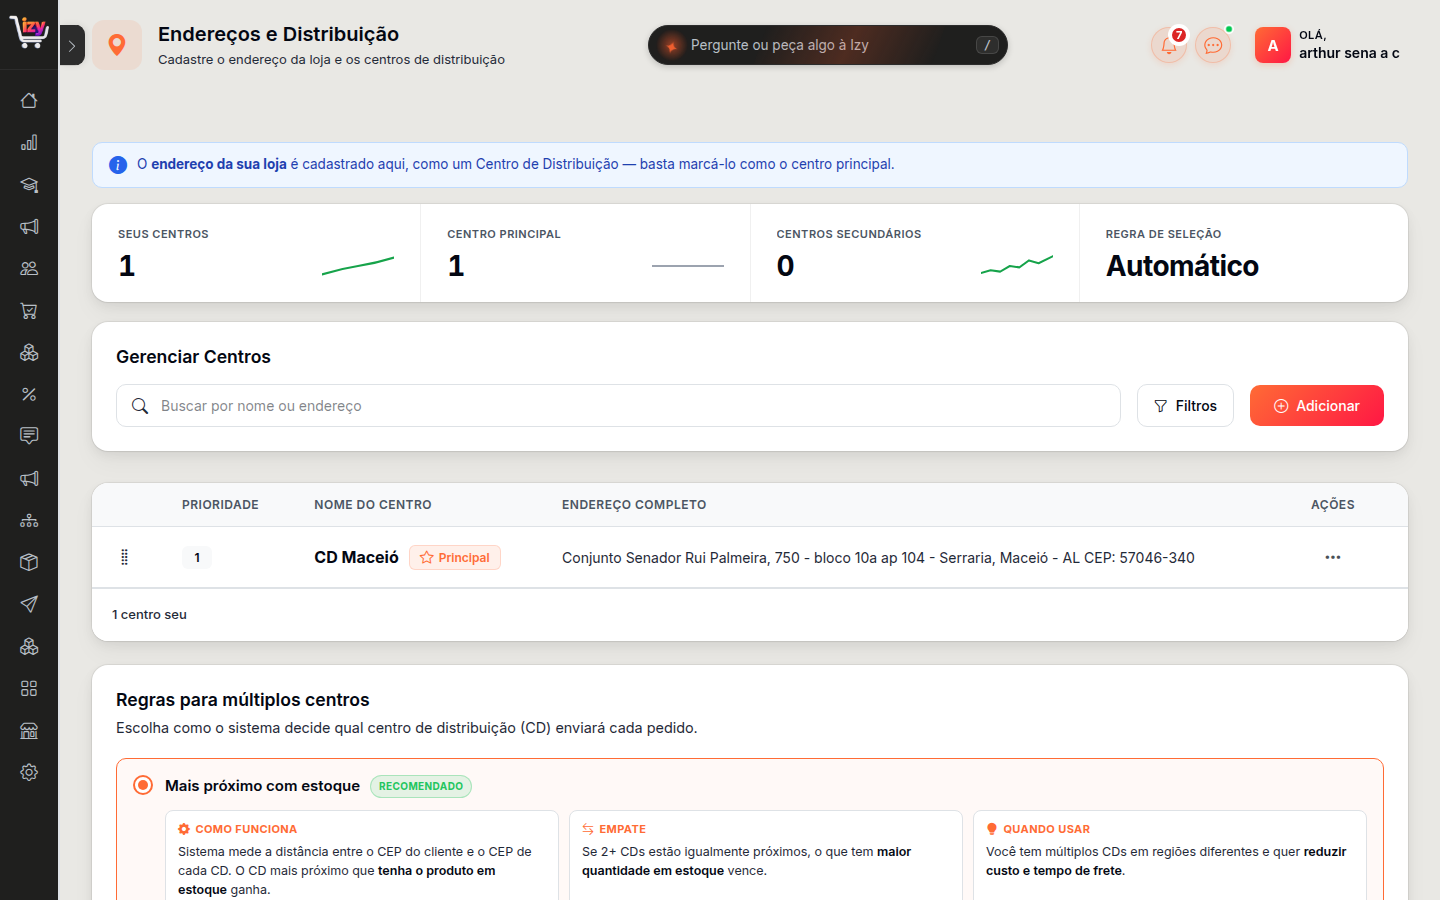Click 'NOME DO CENTRO' column header
Image resolution: width=1440 pixels, height=900 pixels.
373,505
